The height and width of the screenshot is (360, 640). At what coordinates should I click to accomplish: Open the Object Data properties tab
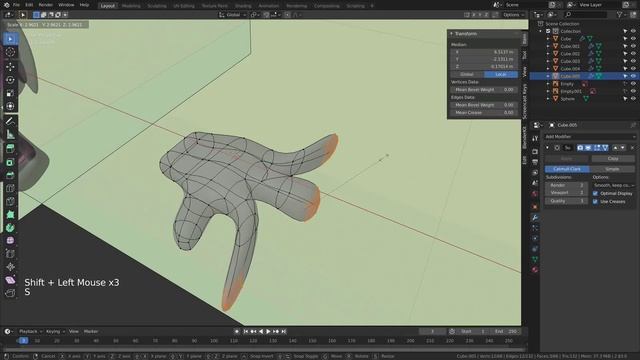click(535, 259)
